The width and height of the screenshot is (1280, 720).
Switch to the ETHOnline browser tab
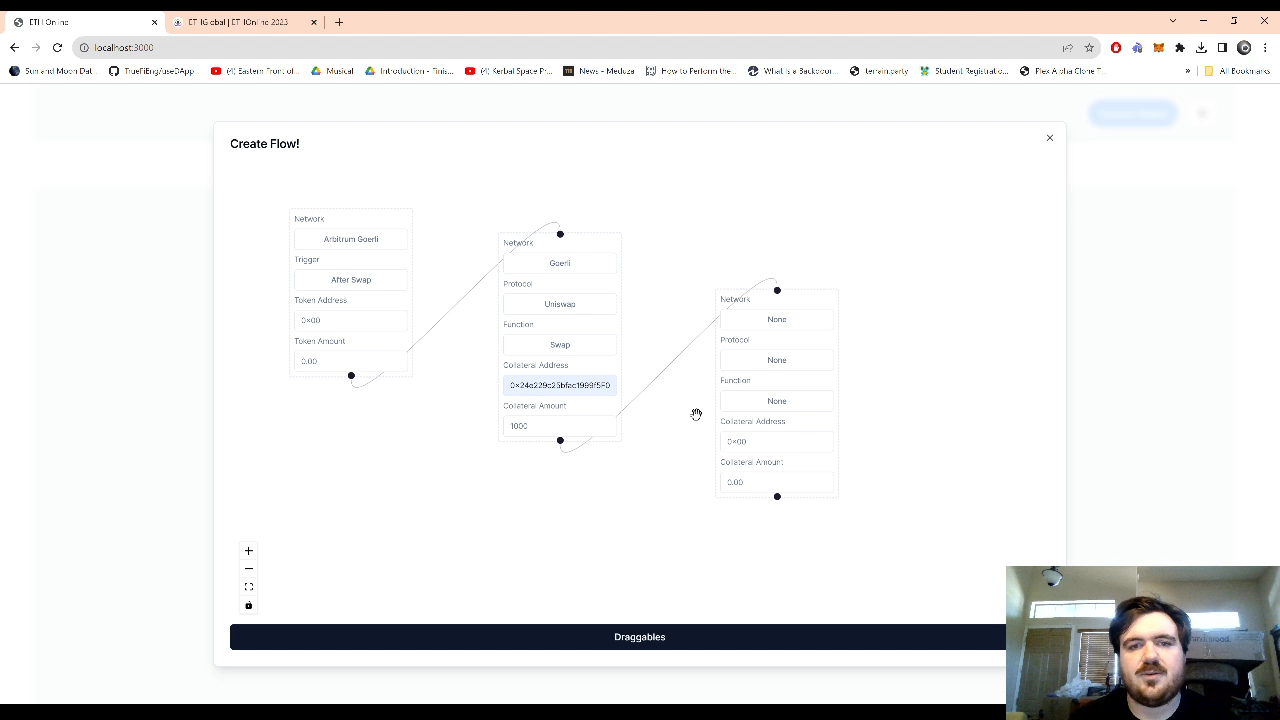pyautogui.click(x=84, y=22)
